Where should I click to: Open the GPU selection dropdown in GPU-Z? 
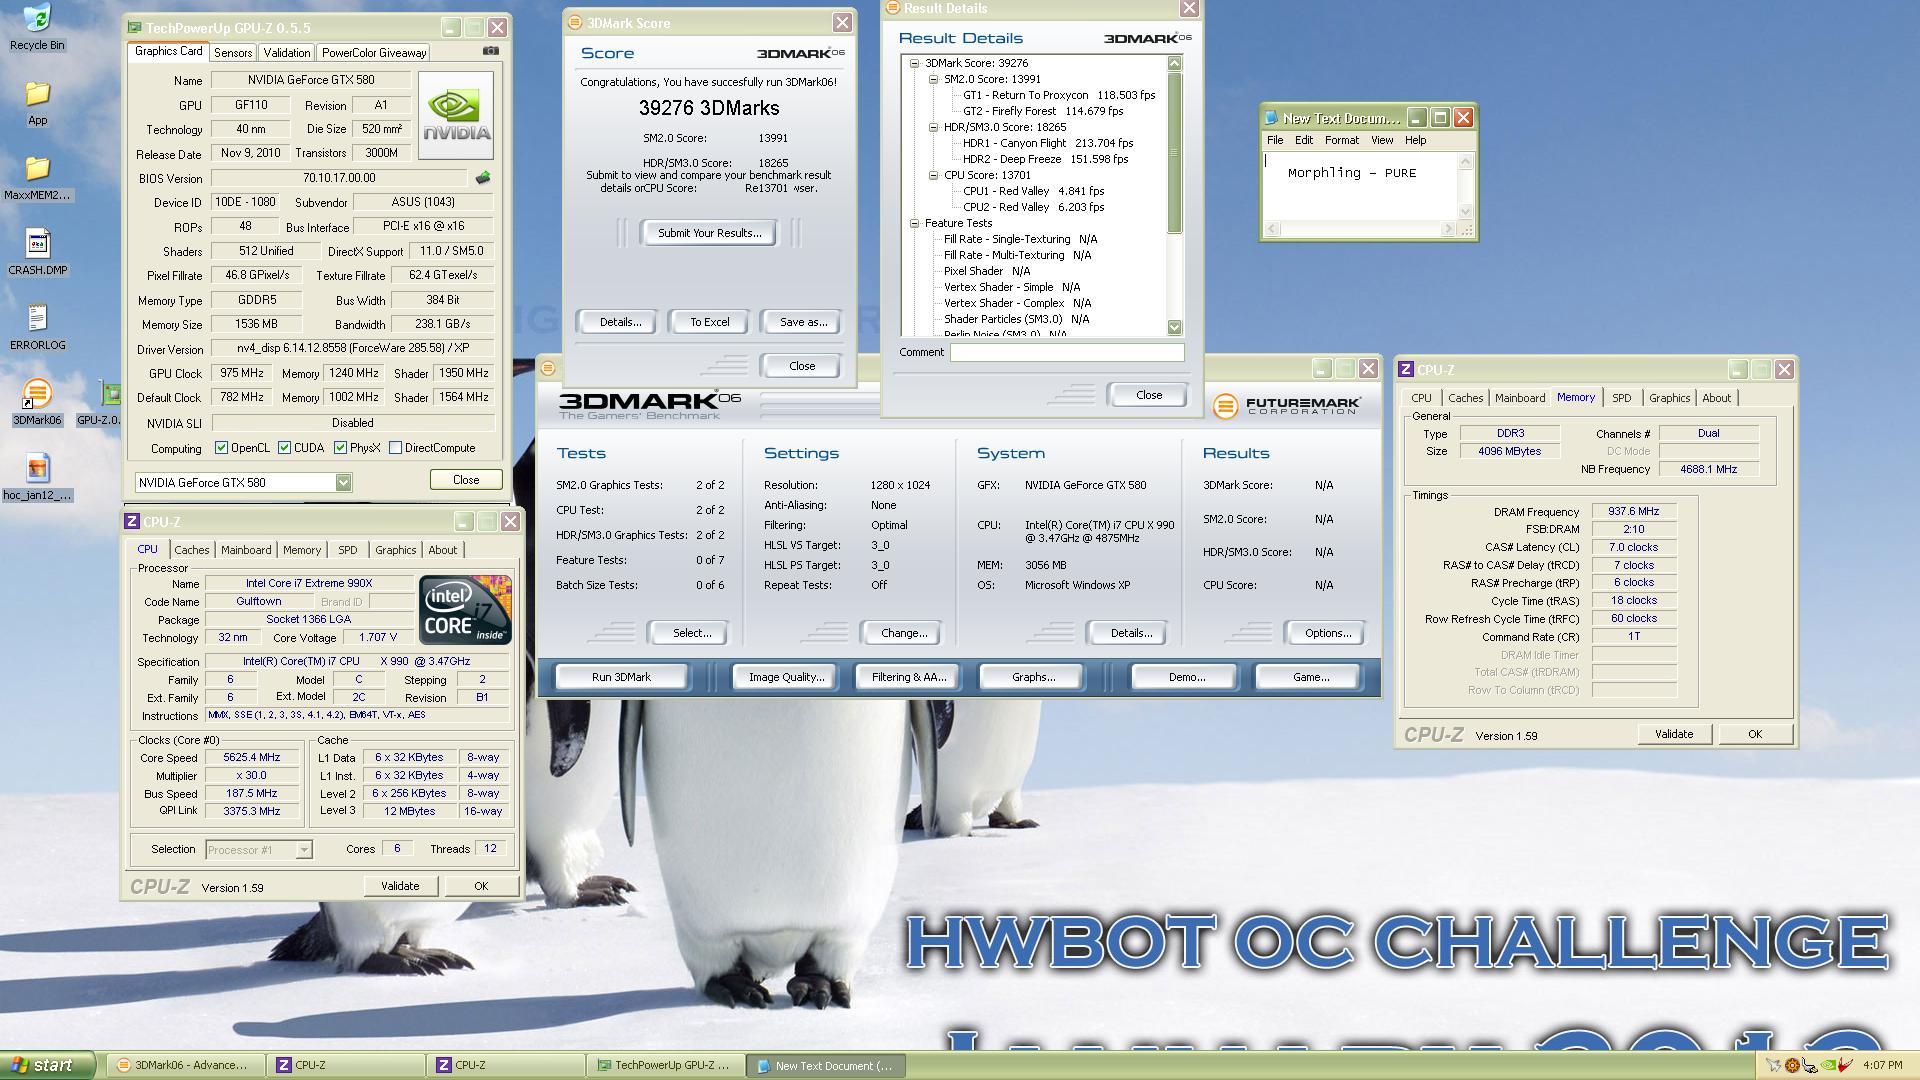[343, 483]
